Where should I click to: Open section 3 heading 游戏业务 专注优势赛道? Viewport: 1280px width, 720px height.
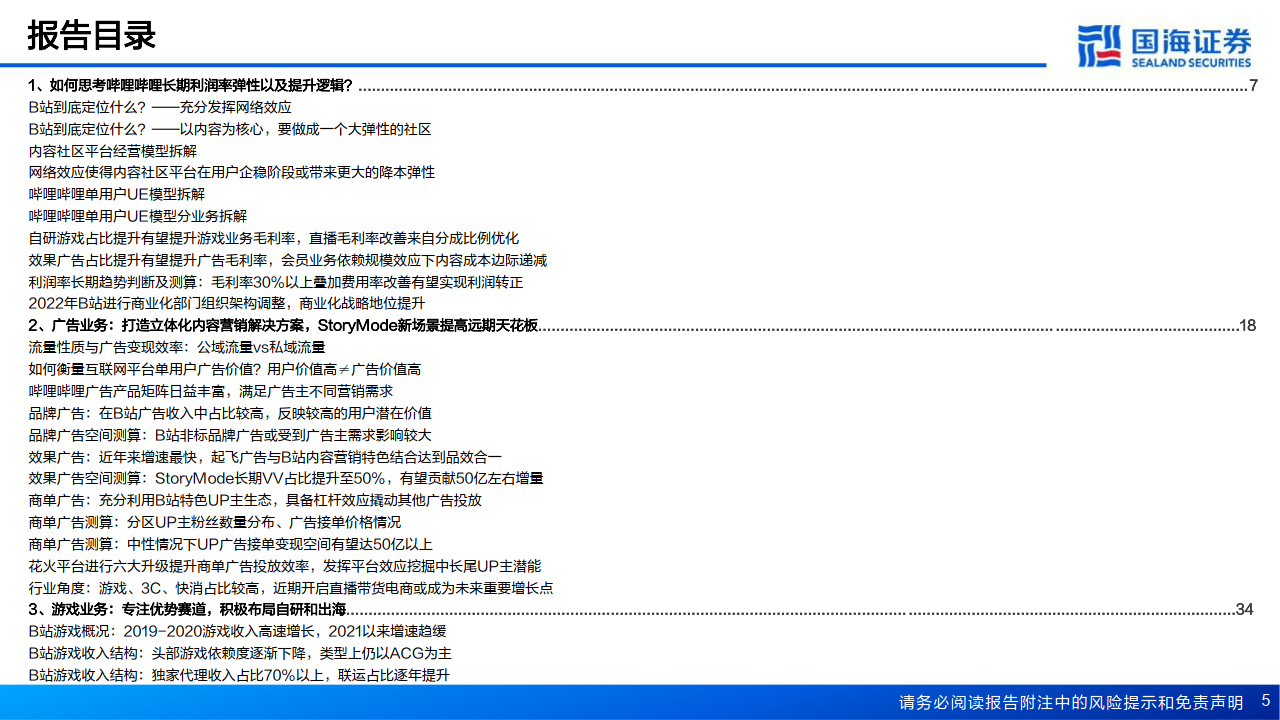(x=188, y=609)
